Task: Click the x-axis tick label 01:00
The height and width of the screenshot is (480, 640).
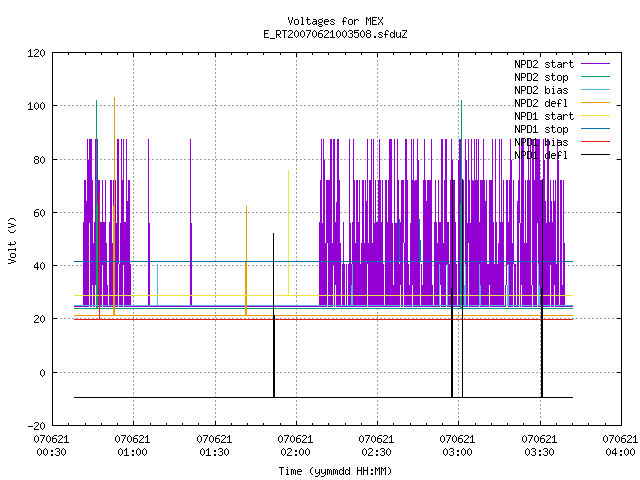Action: (x=132, y=453)
